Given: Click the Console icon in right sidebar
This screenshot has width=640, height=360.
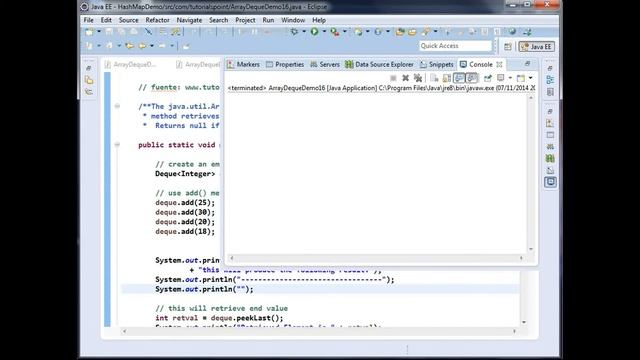Looking at the screenshot, I should tap(550, 182).
